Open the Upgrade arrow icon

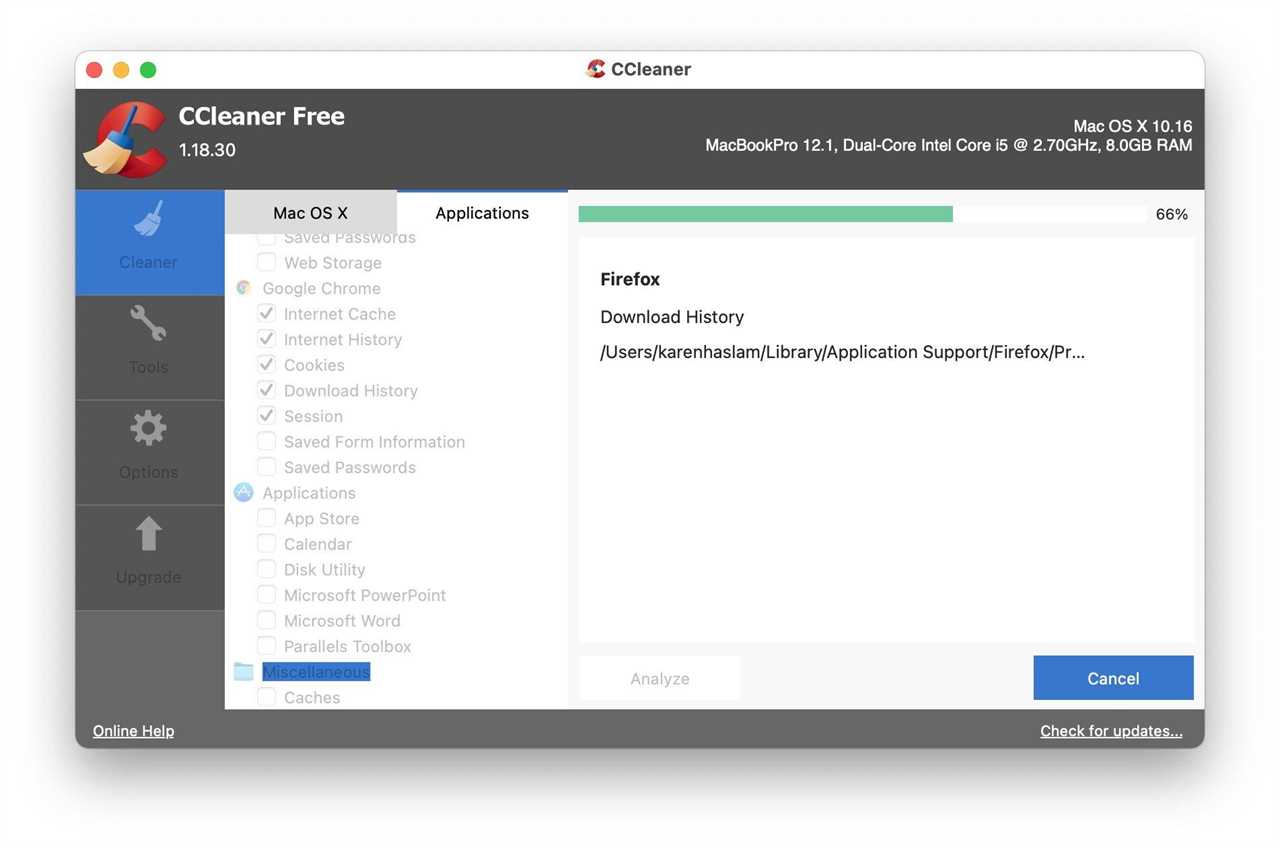148,534
